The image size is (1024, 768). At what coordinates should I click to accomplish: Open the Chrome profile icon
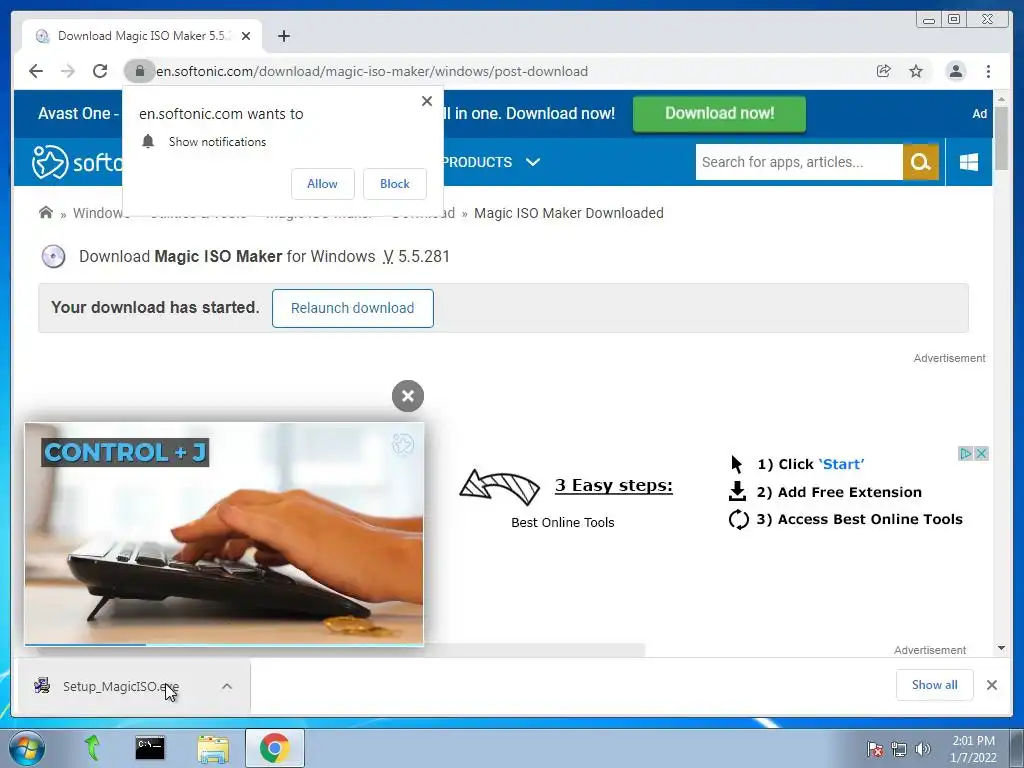tap(955, 71)
